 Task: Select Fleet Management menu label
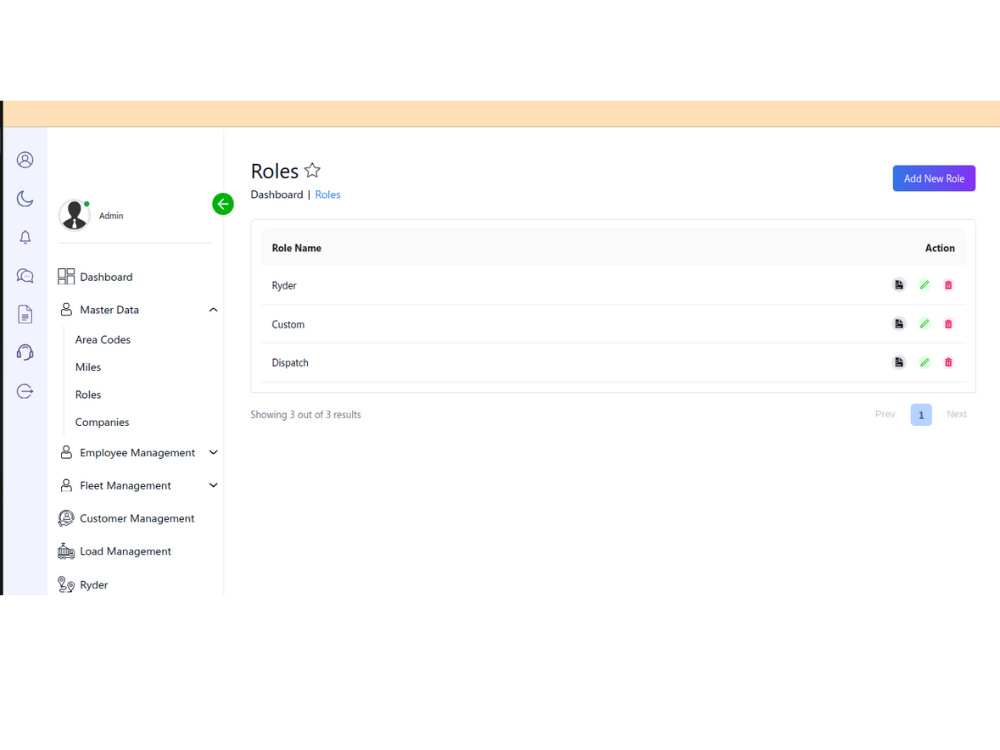125,486
